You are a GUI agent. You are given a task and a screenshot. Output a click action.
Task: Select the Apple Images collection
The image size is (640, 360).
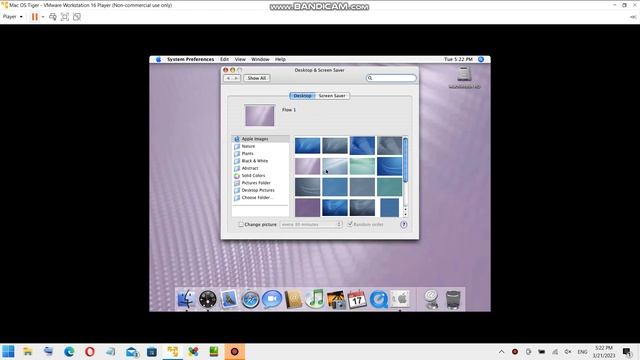pyautogui.click(x=260, y=139)
